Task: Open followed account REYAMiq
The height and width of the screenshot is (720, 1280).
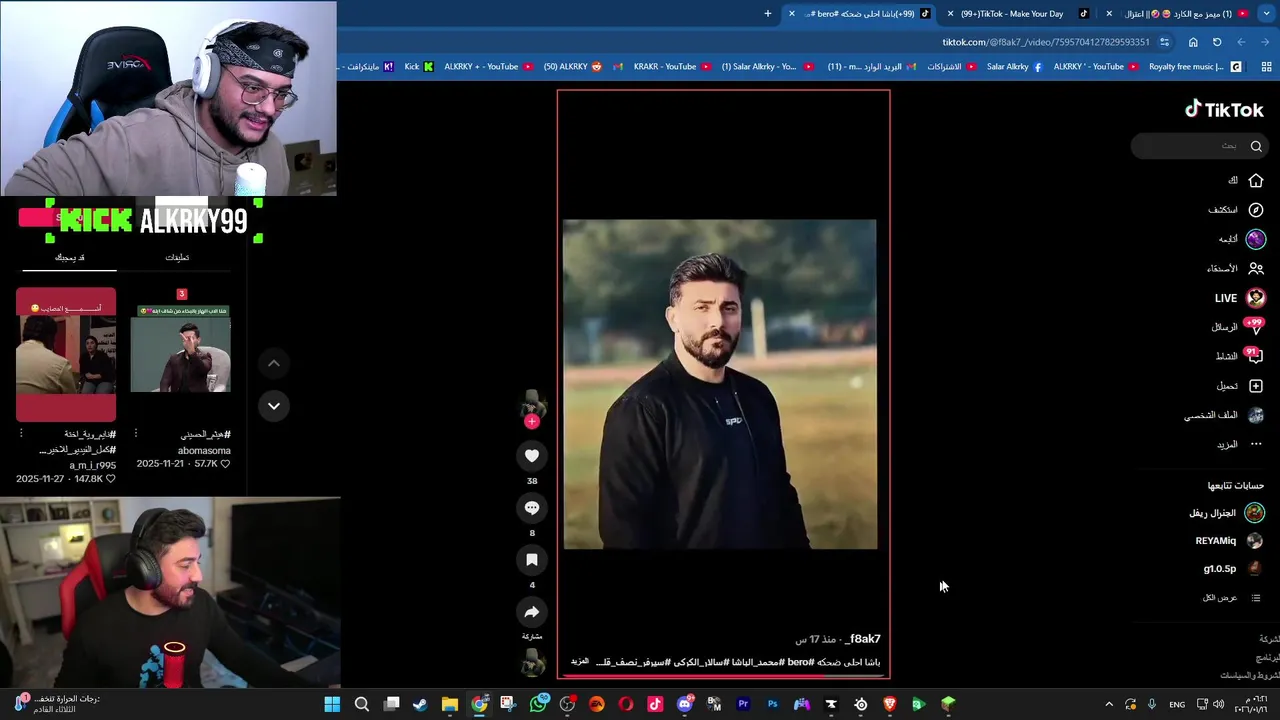Action: (1229, 541)
